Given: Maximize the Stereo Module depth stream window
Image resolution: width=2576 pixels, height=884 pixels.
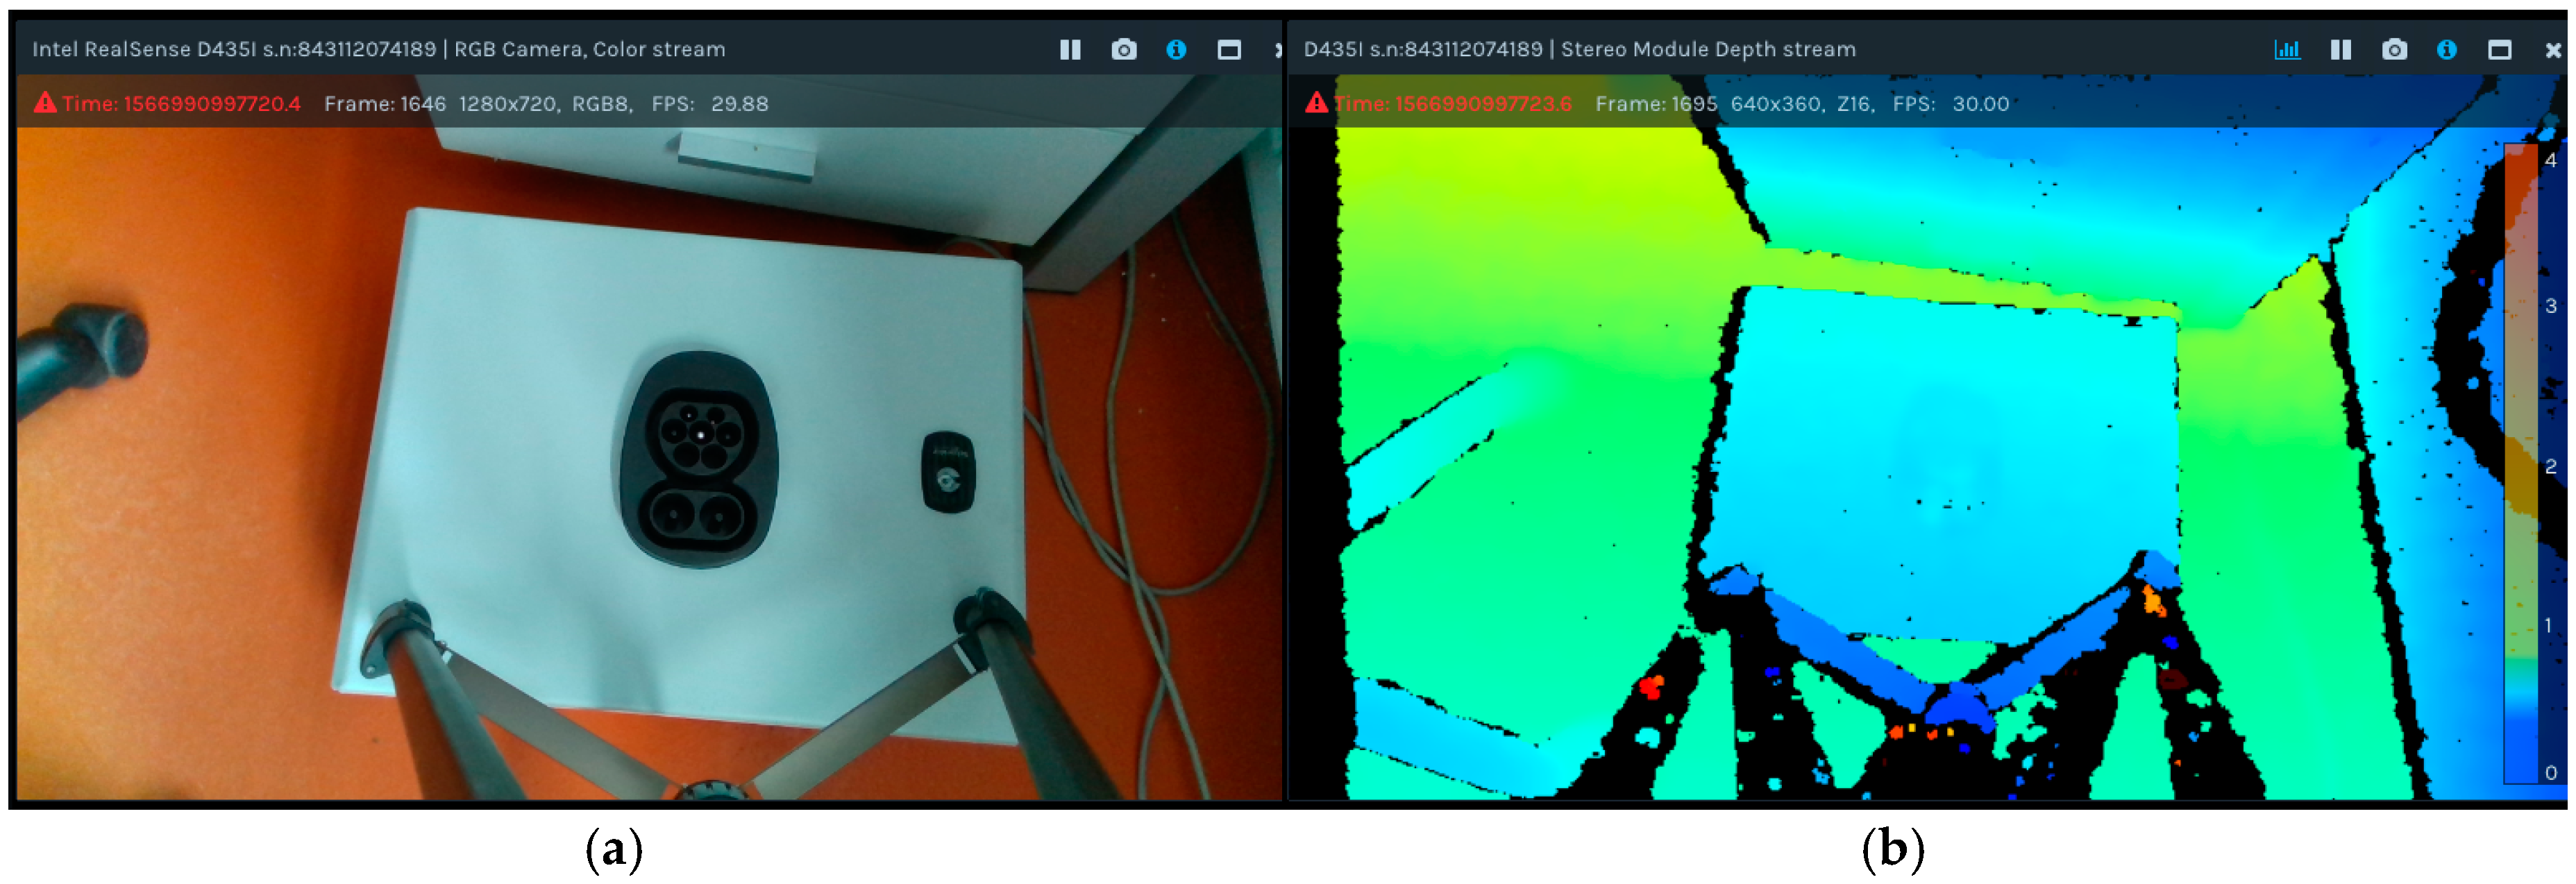Looking at the screenshot, I should click(2499, 49).
